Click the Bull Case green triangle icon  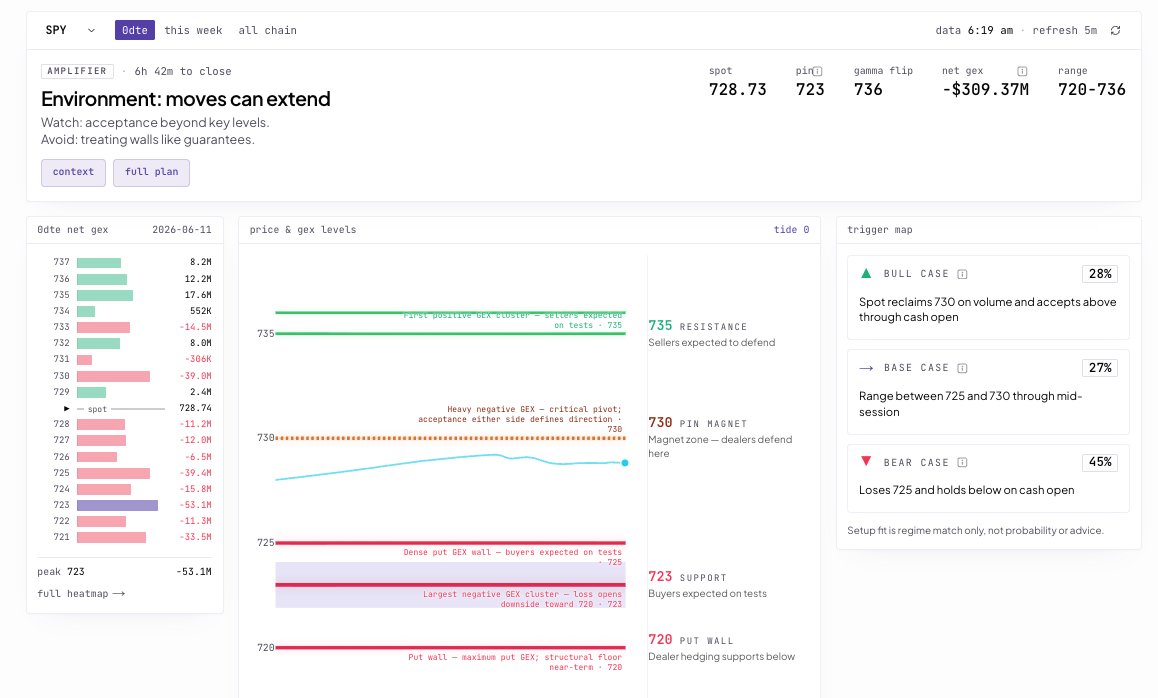pos(866,273)
